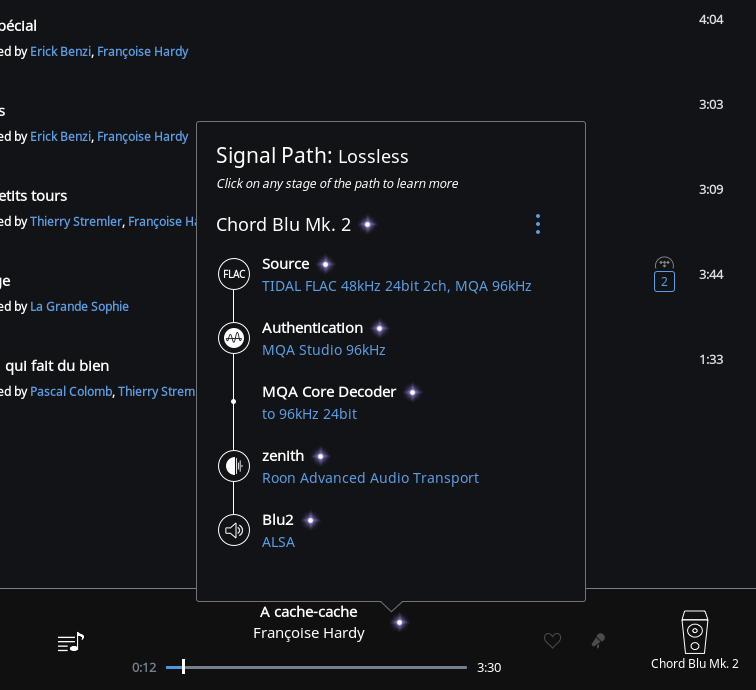Open the La Grande Sophie artist link
The image size is (756, 690).
click(x=79, y=306)
